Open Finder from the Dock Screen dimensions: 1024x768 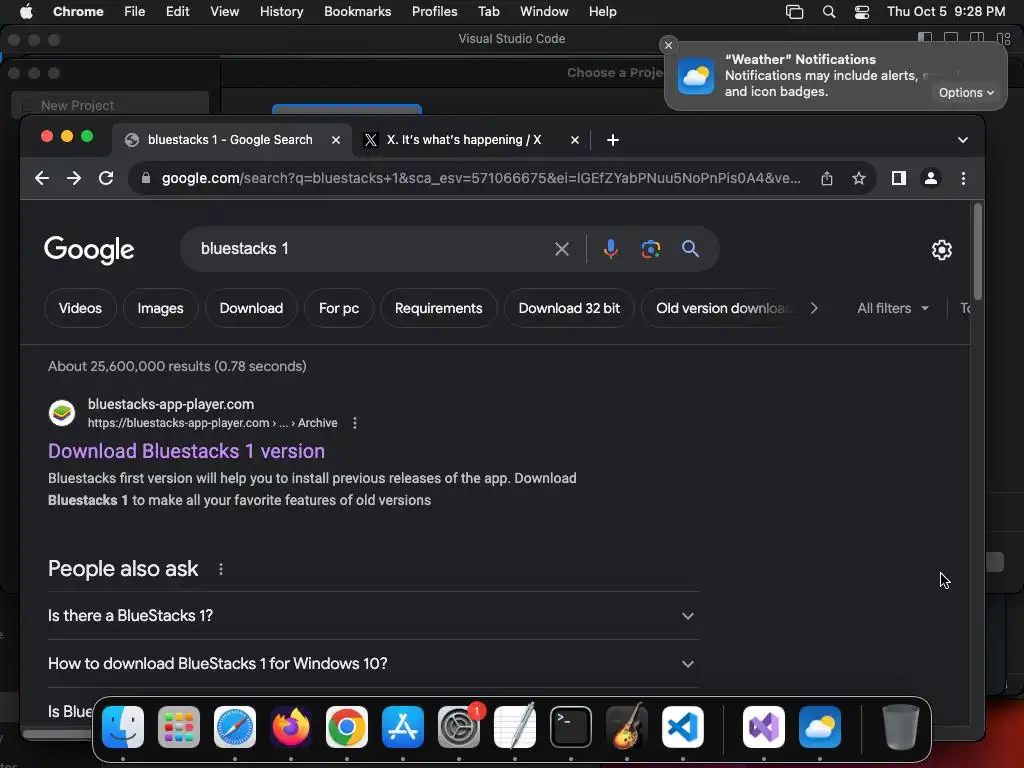[123, 727]
